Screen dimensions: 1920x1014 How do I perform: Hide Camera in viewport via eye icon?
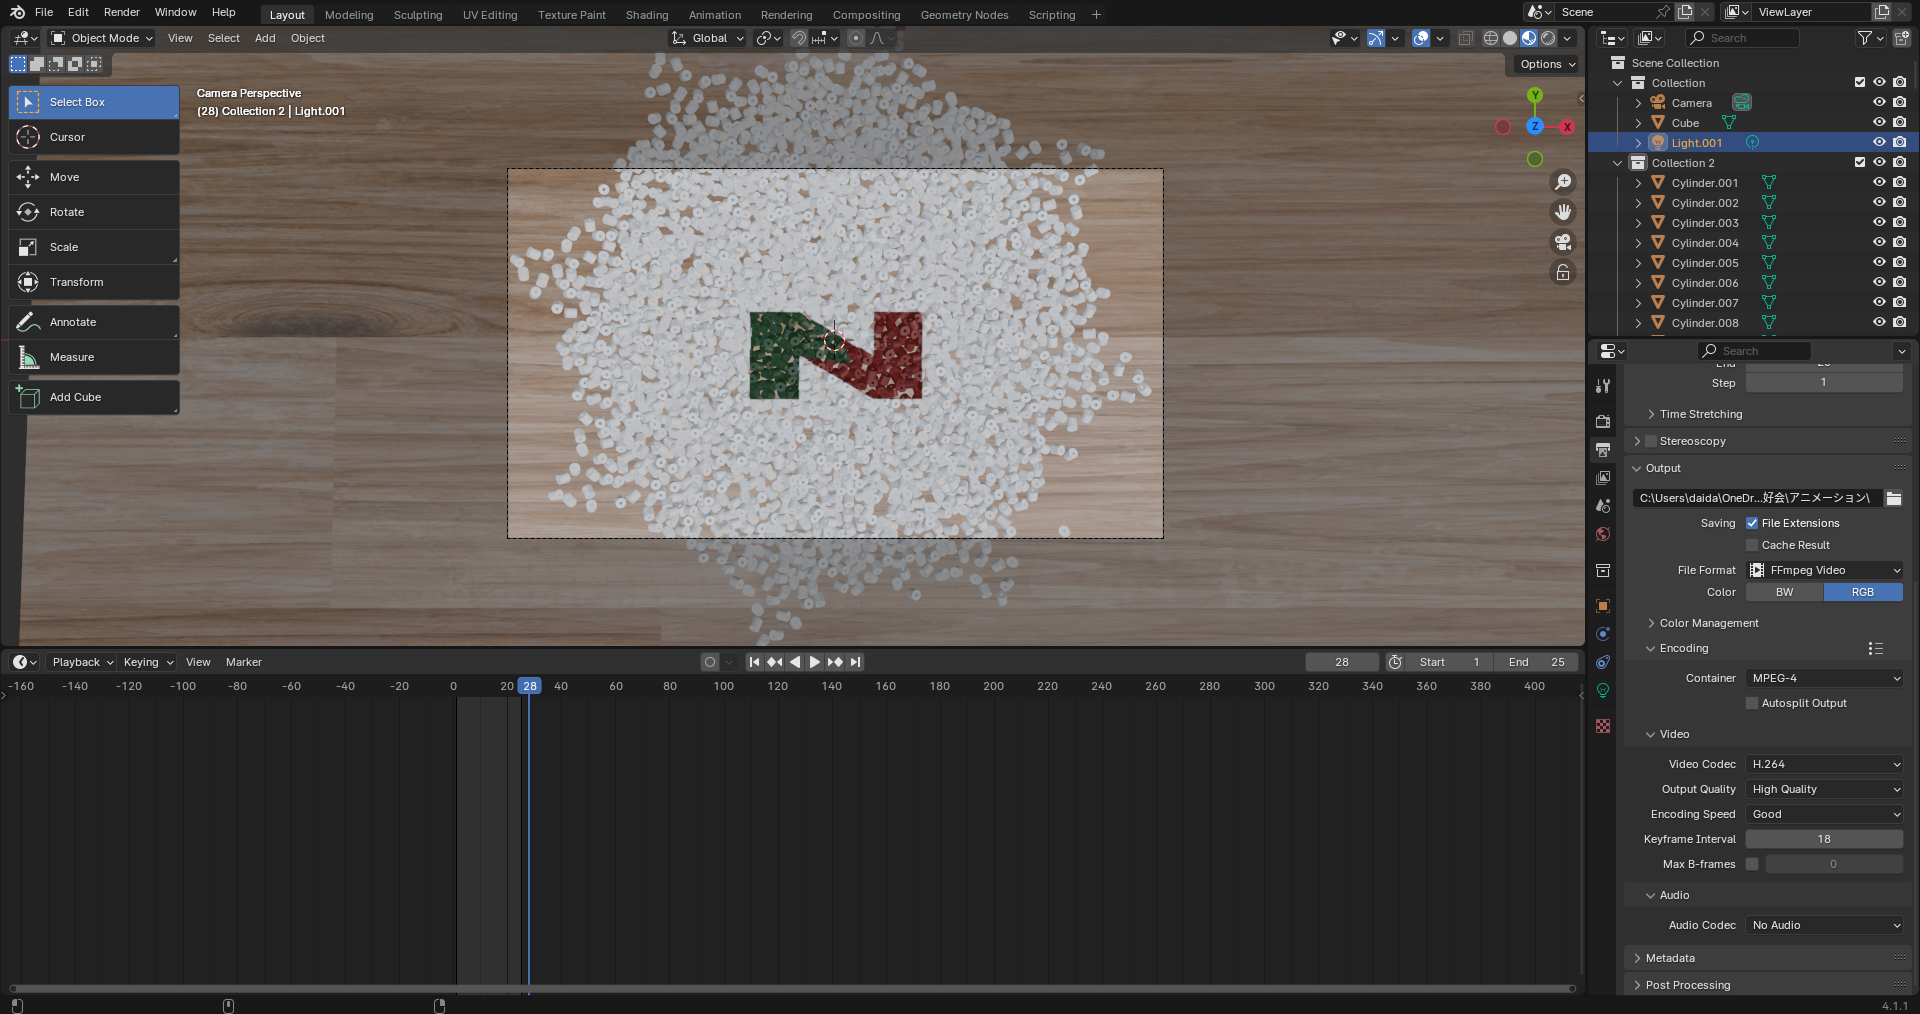tap(1879, 102)
